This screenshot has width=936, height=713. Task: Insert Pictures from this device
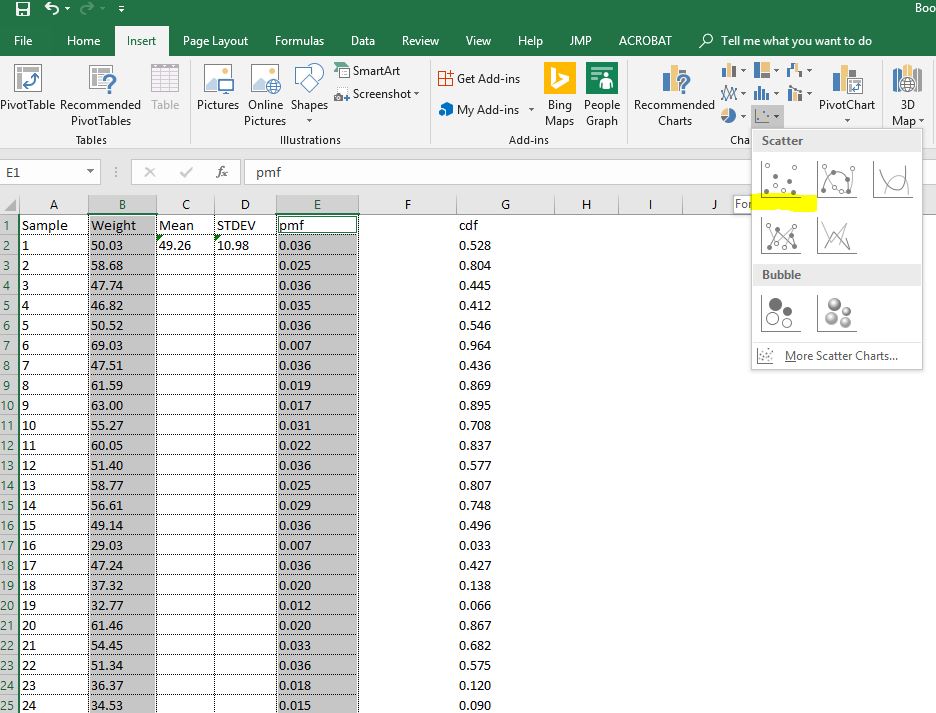click(x=218, y=88)
